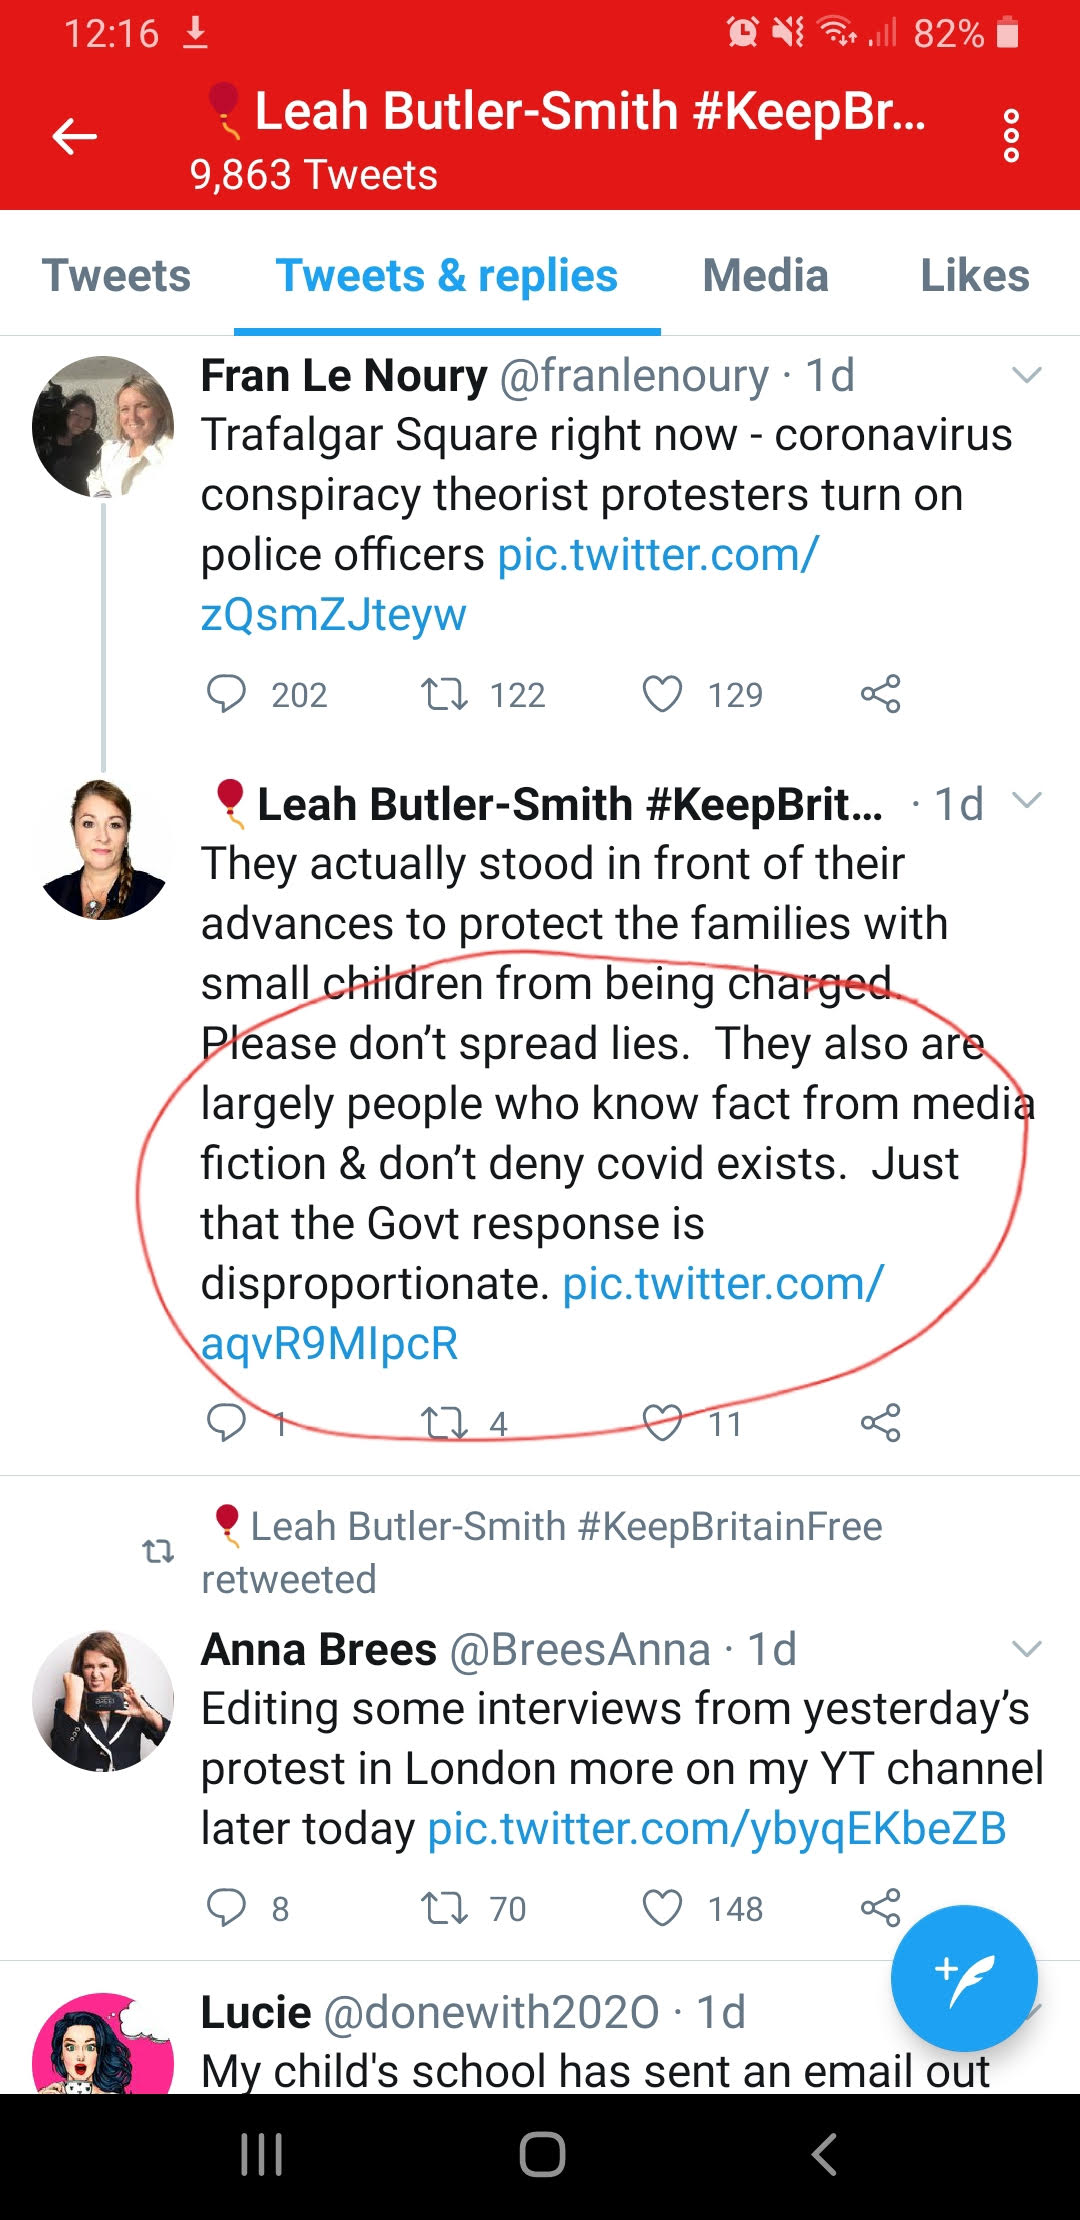The width and height of the screenshot is (1080, 2220).
Task: Tap the compose new tweet button
Action: (x=963, y=1978)
